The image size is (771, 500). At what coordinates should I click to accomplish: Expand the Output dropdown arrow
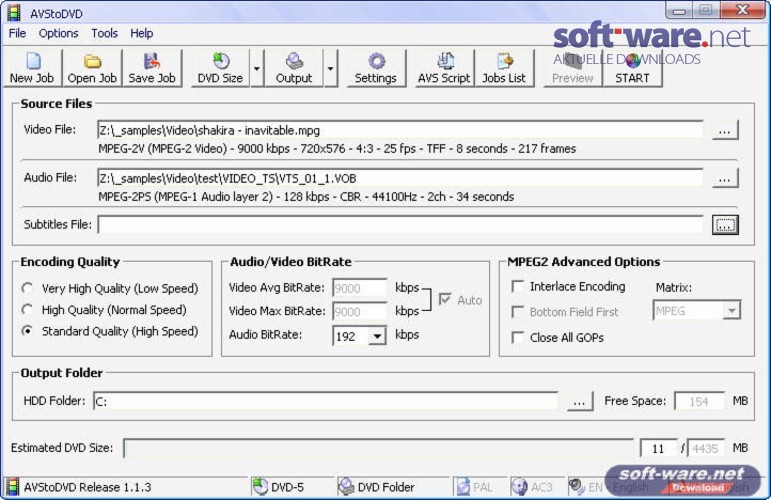[330, 68]
